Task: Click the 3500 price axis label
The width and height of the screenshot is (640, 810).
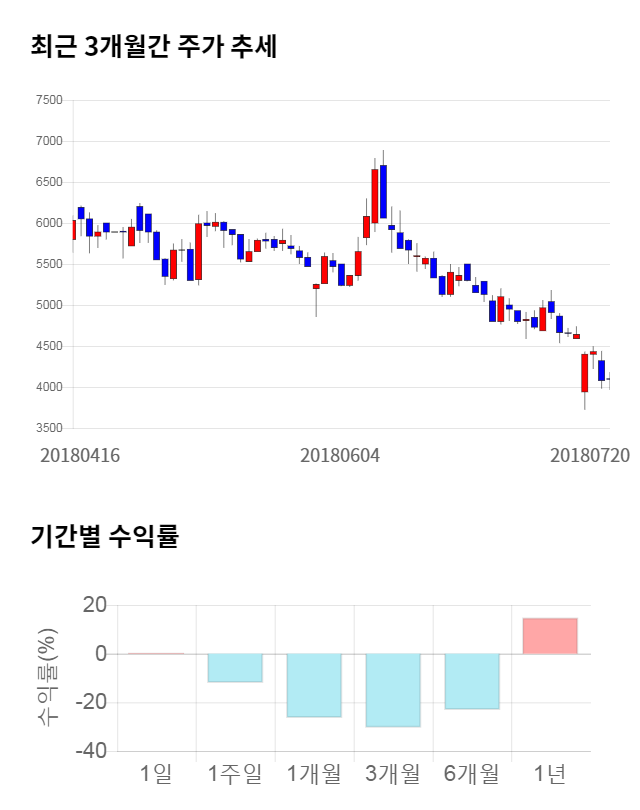Action: [48, 428]
